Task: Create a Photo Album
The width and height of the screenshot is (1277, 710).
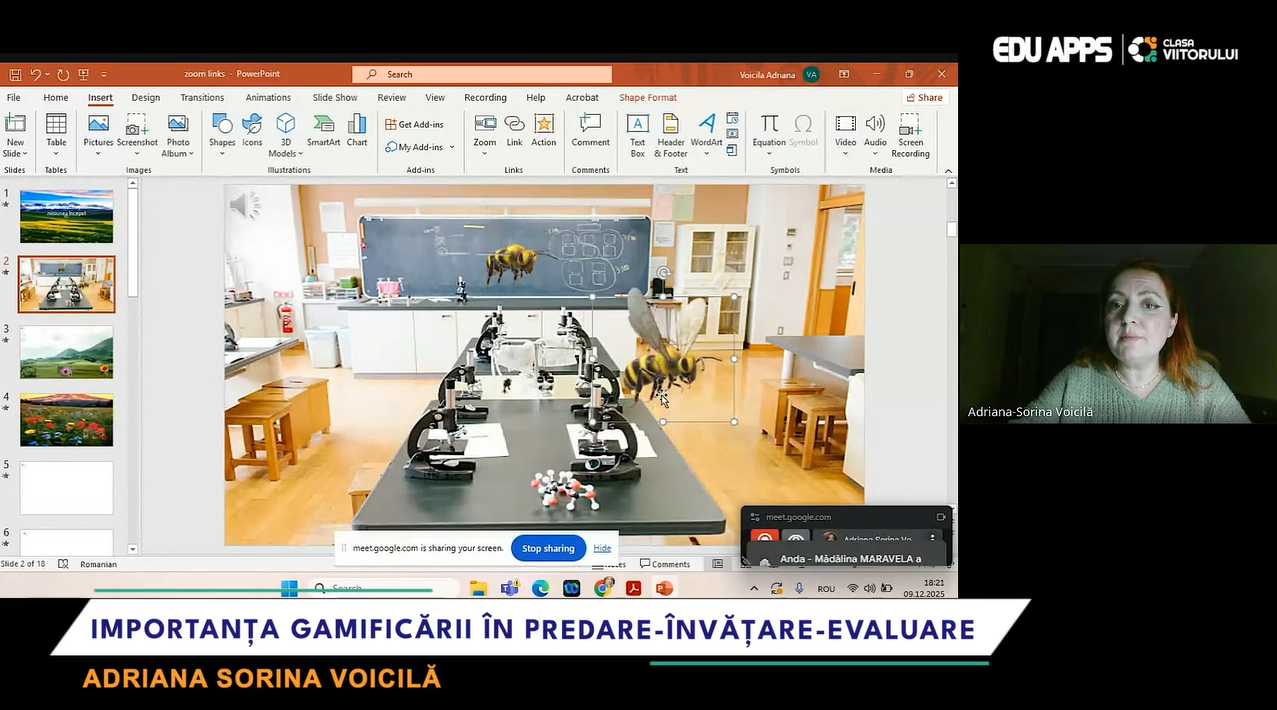Action: [x=178, y=136]
